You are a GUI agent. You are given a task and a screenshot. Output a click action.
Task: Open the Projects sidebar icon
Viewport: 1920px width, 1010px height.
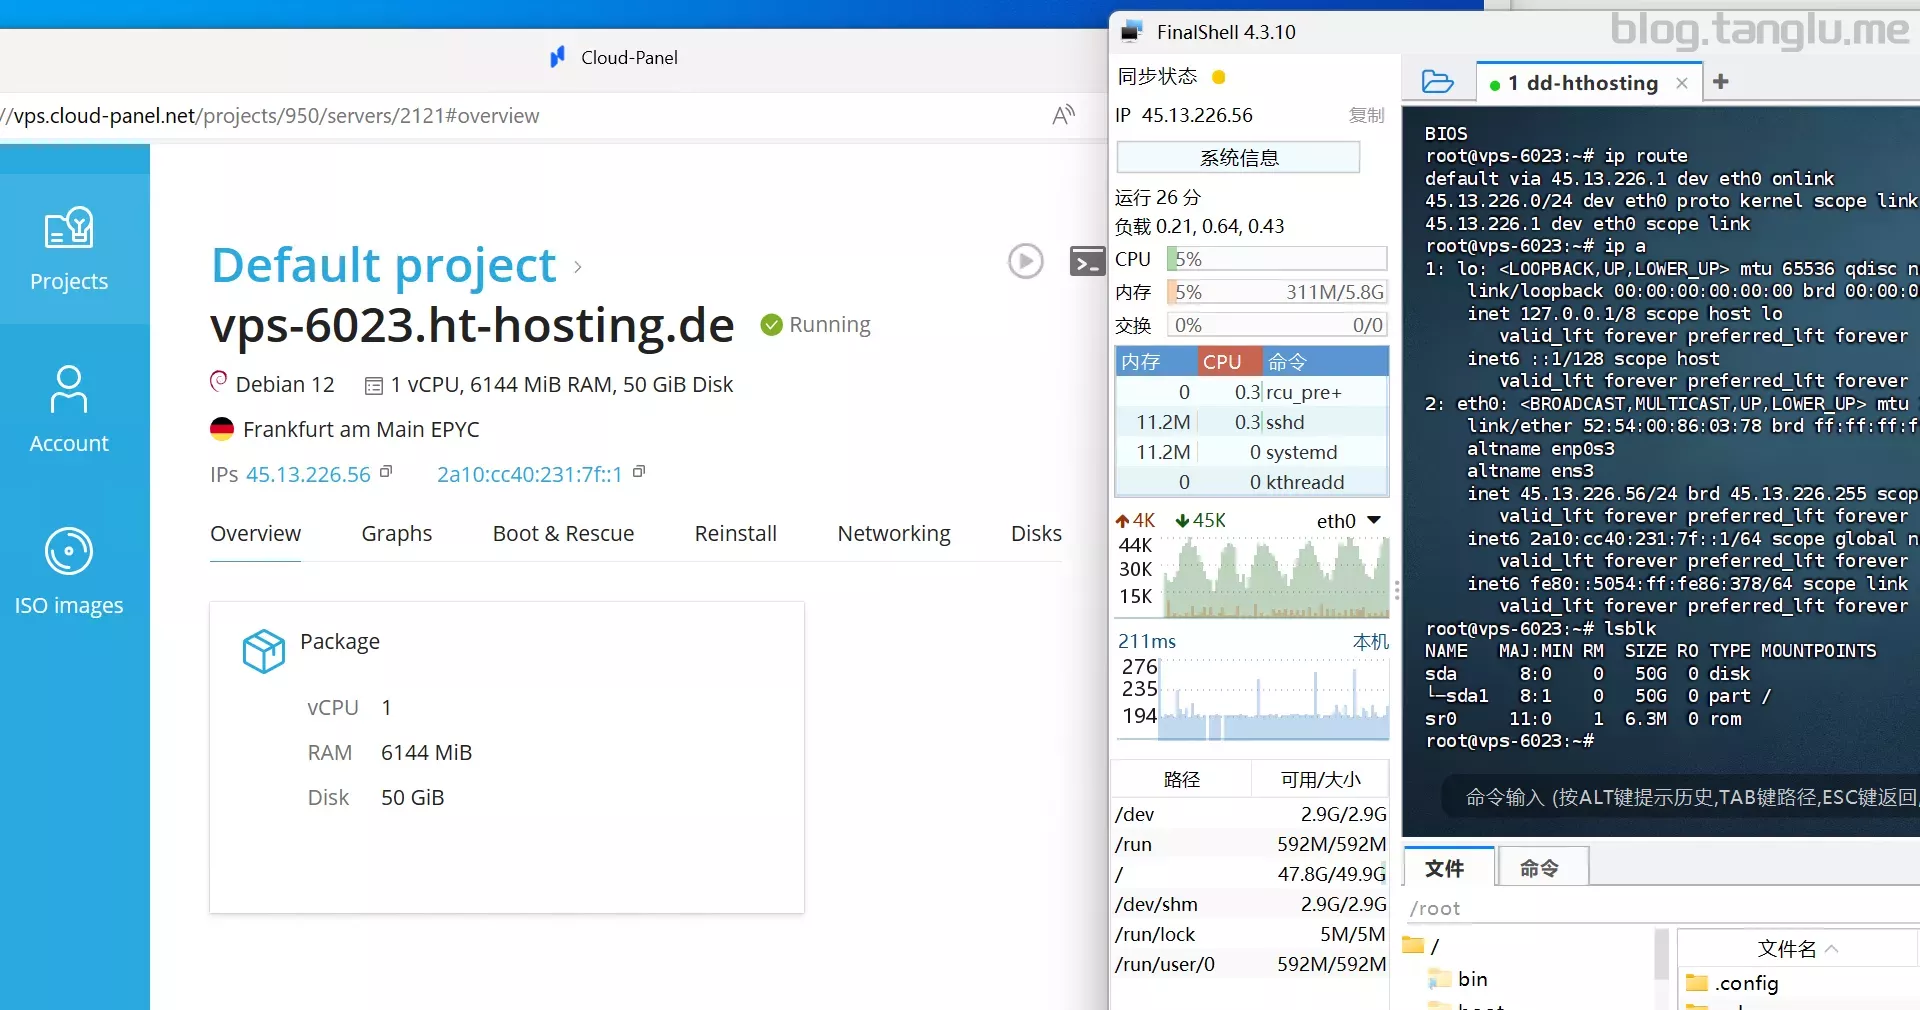(69, 250)
